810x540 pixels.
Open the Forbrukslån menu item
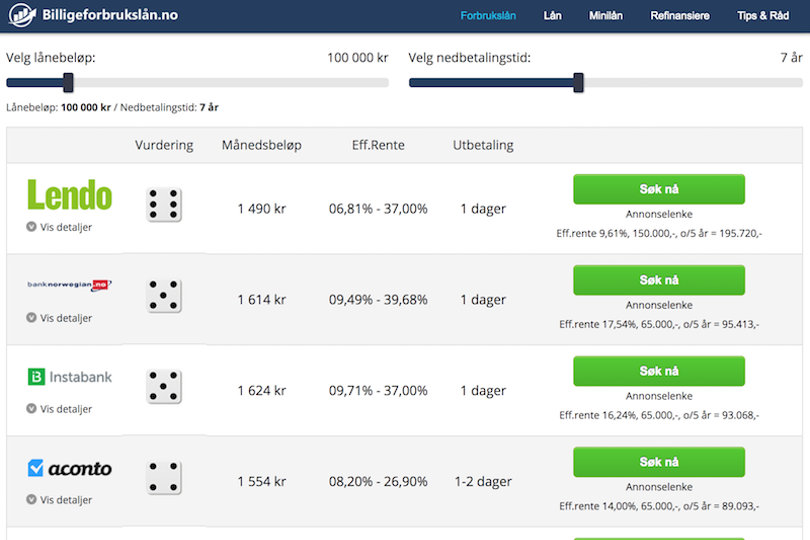click(488, 16)
